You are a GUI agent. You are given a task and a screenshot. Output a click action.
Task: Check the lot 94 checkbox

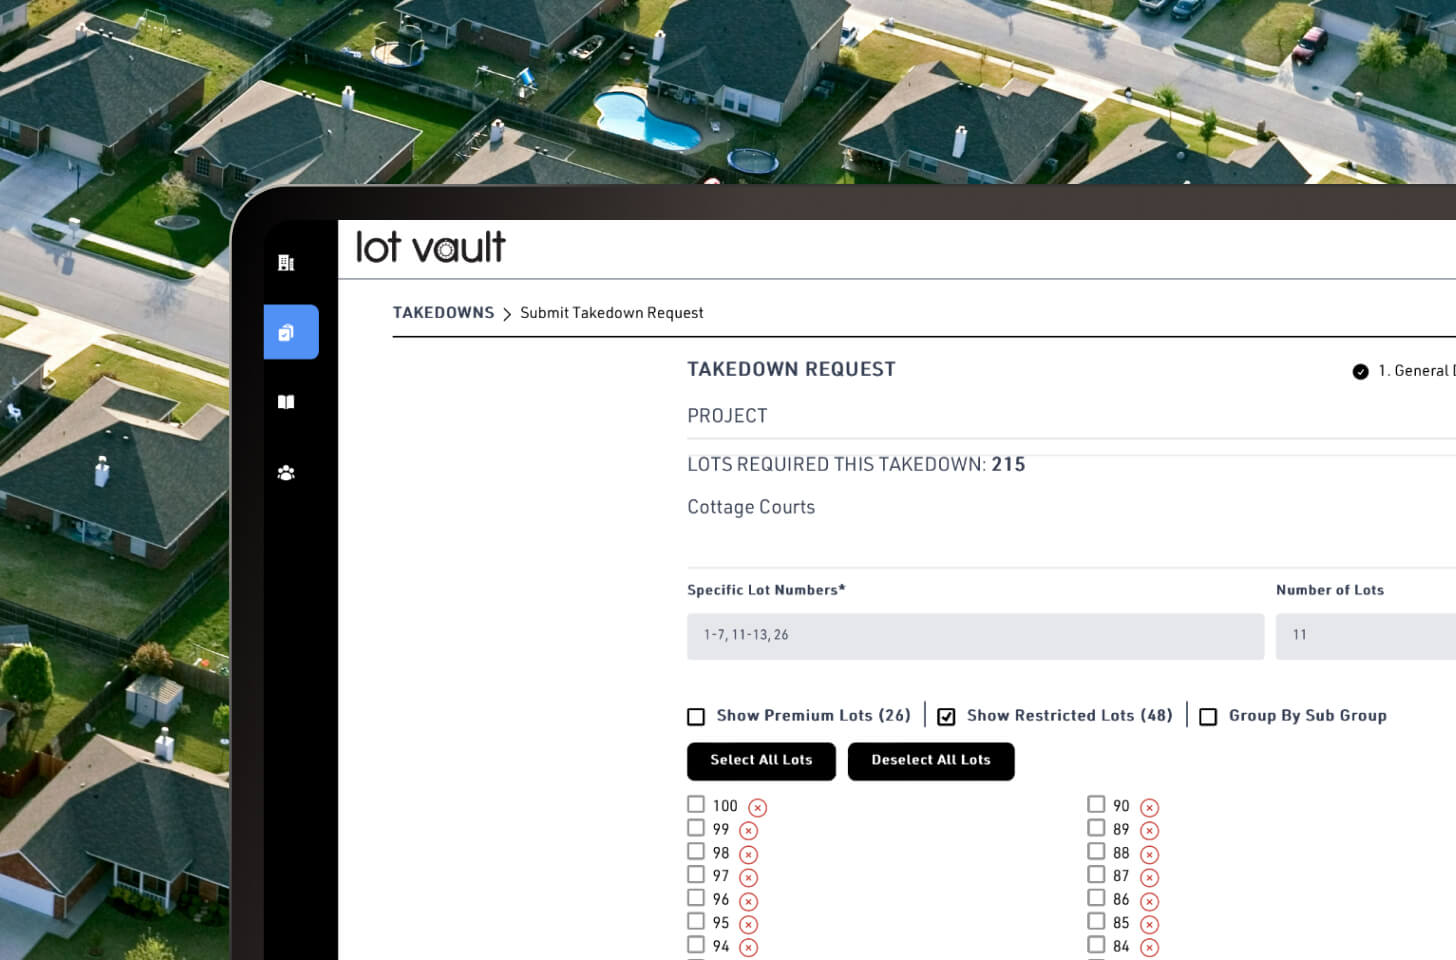coord(696,944)
